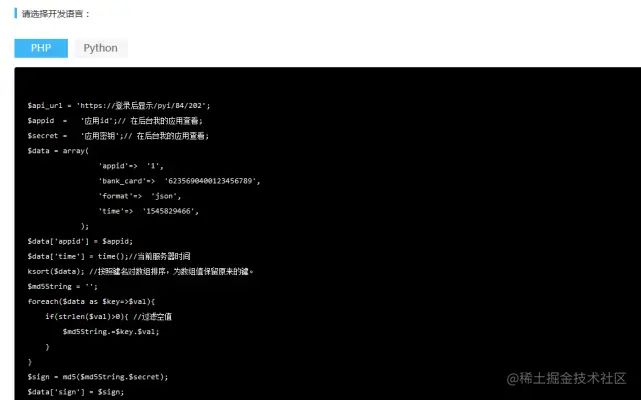Click the $data['appid'] = $appid line
The width and height of the screenshot is (641, 400).
[80, 241]
